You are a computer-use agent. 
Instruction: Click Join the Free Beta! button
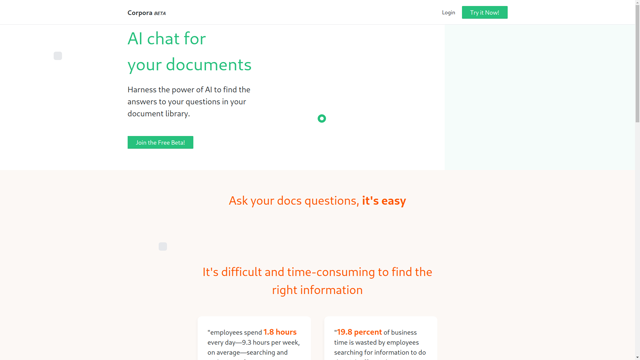coord(160,142)
